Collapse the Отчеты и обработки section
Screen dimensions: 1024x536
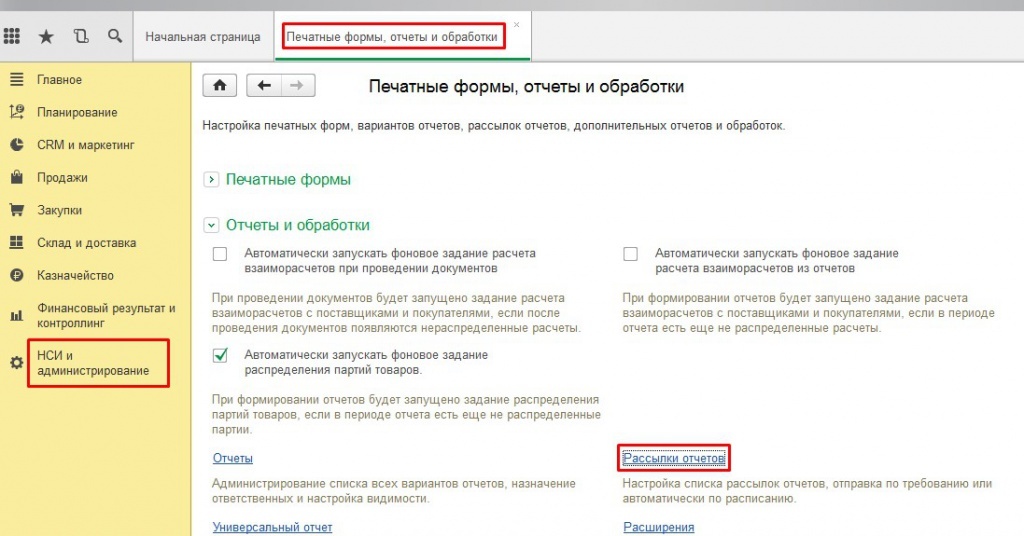click(x=211, y=225)
